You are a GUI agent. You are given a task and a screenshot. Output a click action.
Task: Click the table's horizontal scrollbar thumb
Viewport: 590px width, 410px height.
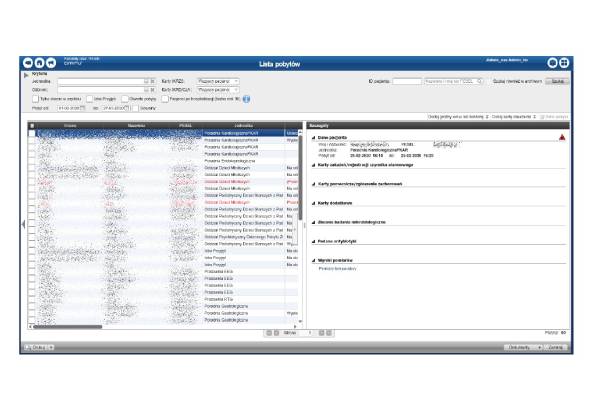(68, 327)
